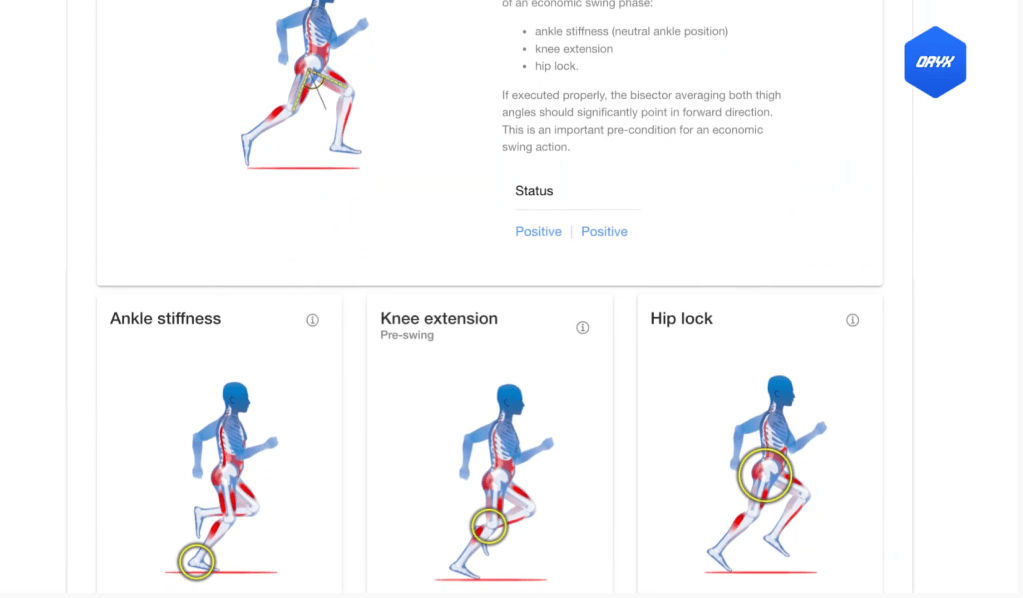The width and height of the screenshot is (1023, 598).
Task: Click the Ankle stiffness card title
Action: pyautogui.click(x=165, y=319)
